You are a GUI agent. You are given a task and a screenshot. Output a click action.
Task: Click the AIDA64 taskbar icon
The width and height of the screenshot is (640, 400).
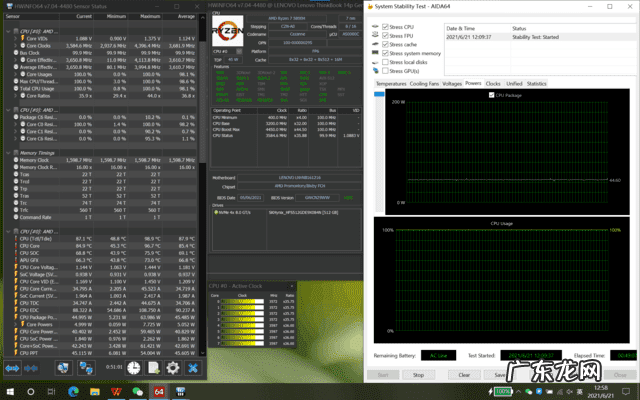(157, 391)
